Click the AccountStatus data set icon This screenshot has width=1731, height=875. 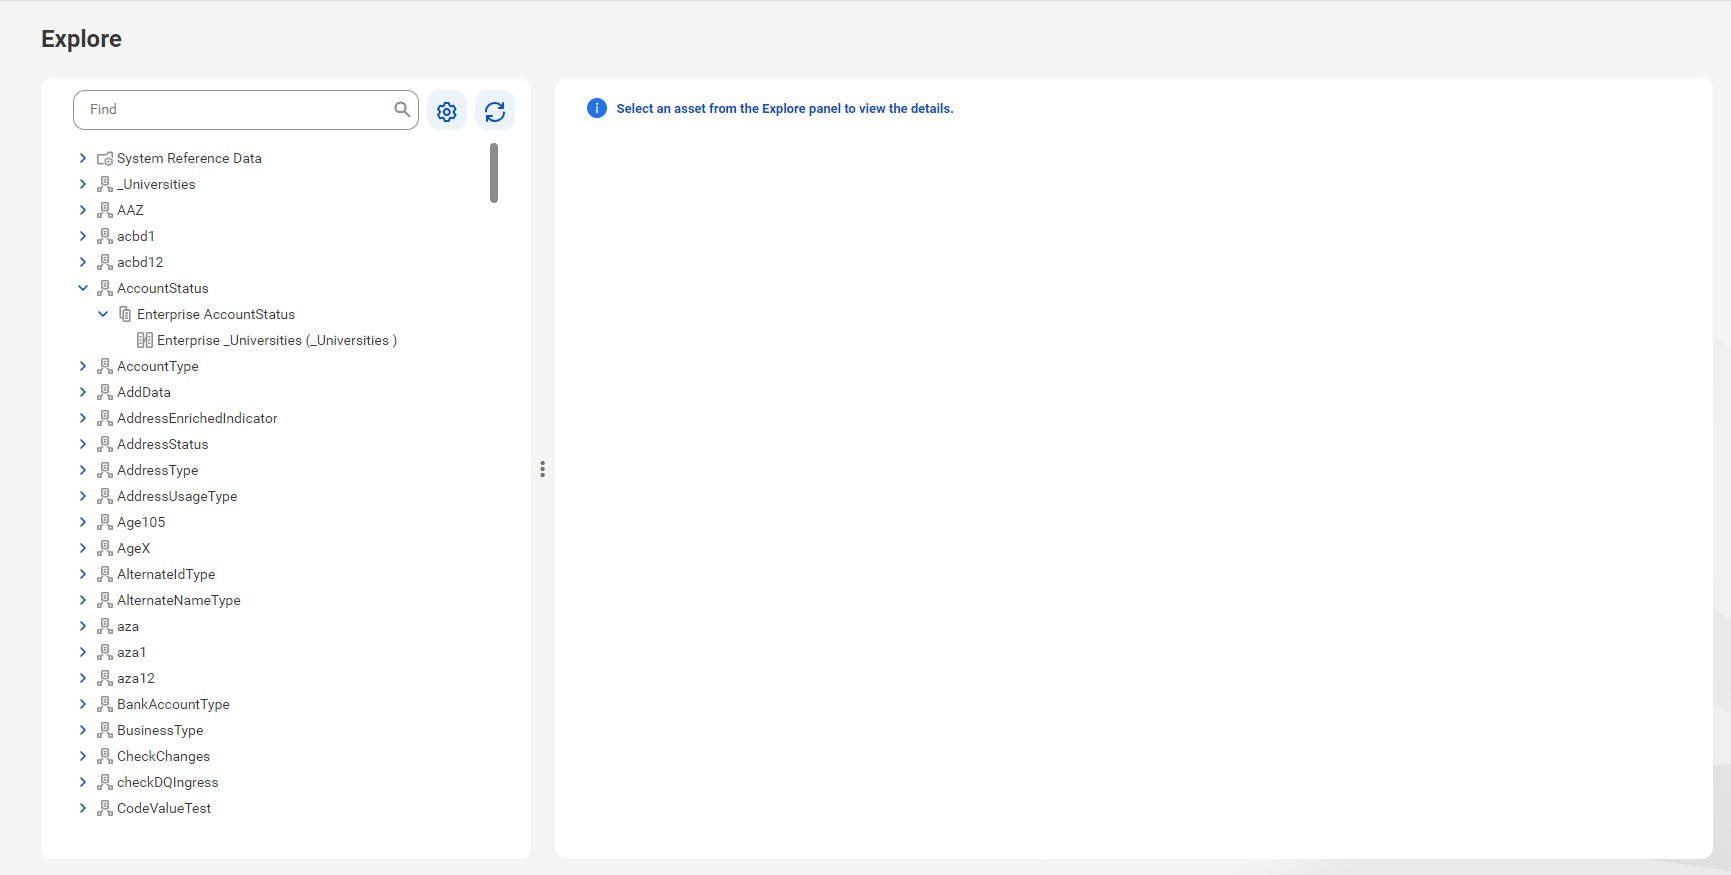pos(105,288)
